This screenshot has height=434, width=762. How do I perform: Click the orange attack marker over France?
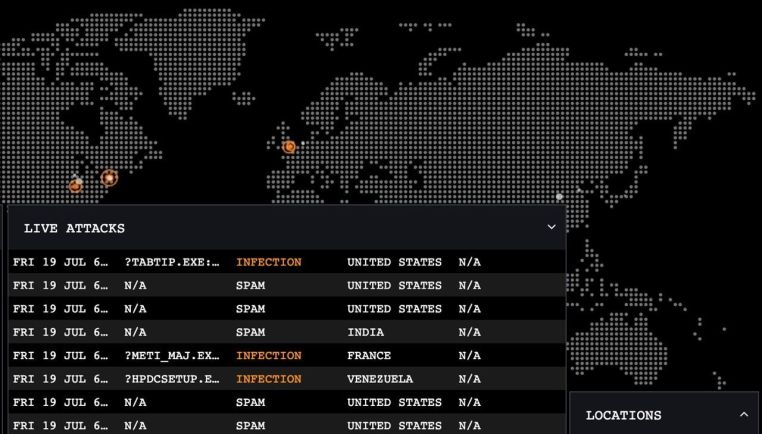289,147
